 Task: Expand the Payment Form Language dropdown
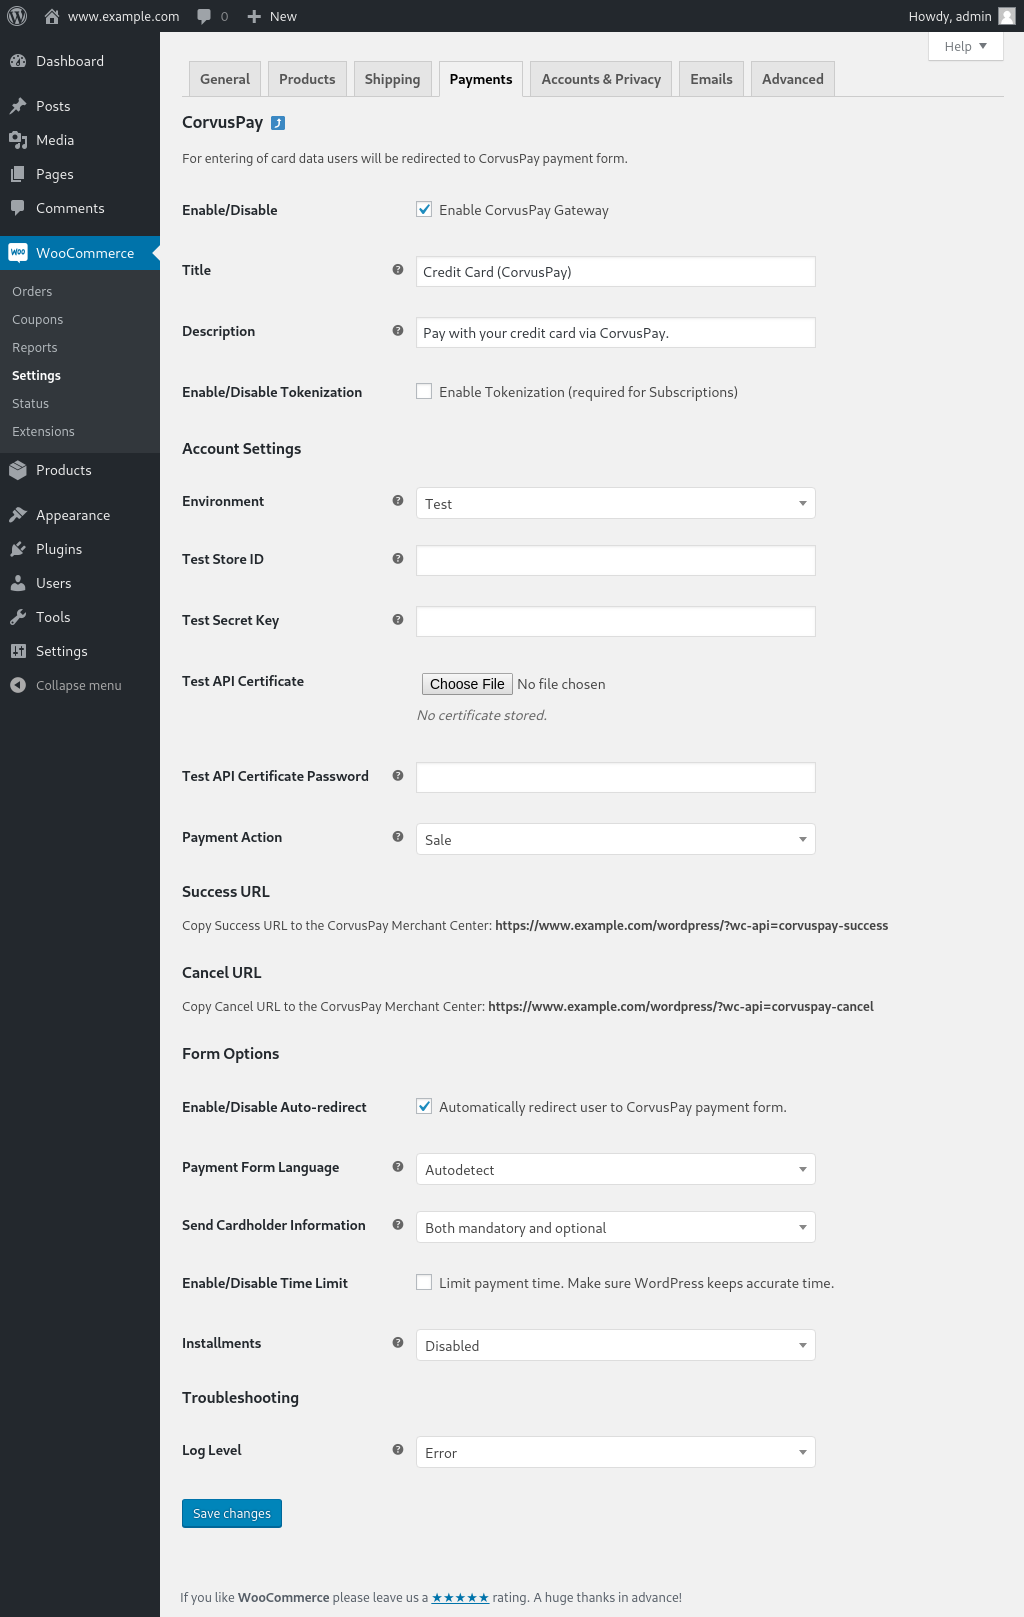tap(615, 1169)
